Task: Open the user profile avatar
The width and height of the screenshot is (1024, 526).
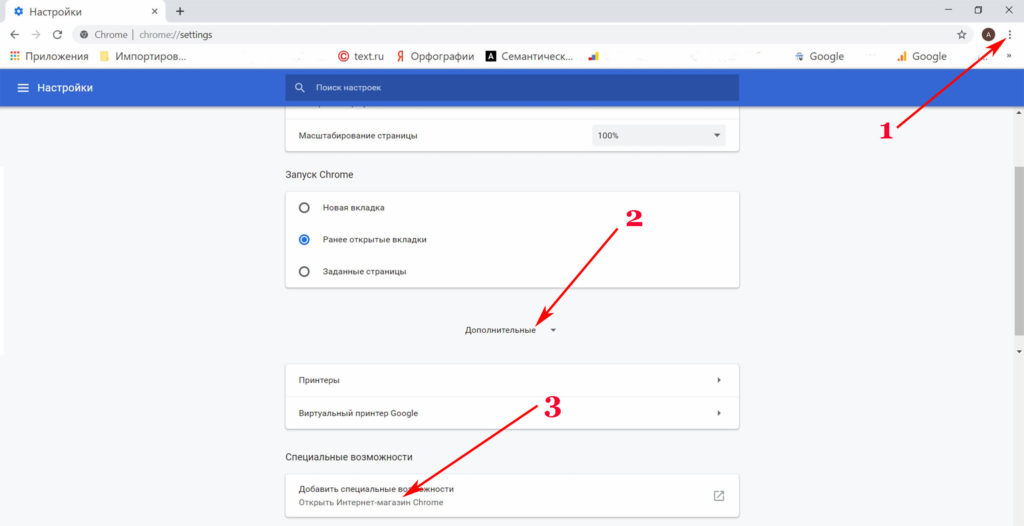Action: click(988, 34)
